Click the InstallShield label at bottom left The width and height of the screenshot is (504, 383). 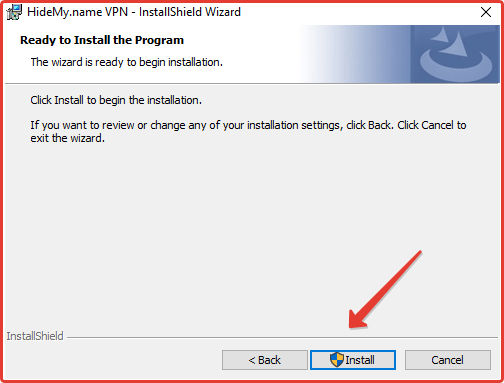pos(35,336)
